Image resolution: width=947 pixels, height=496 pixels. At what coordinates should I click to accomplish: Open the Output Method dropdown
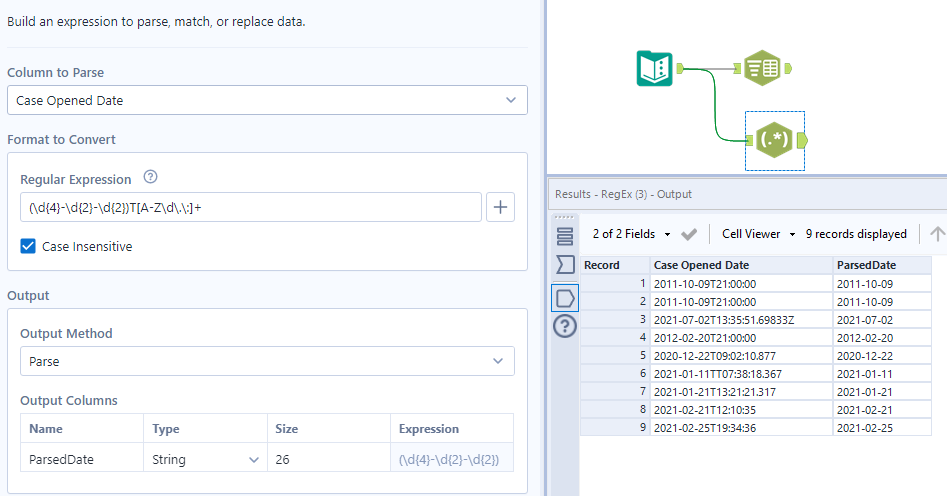pos(267,361)
